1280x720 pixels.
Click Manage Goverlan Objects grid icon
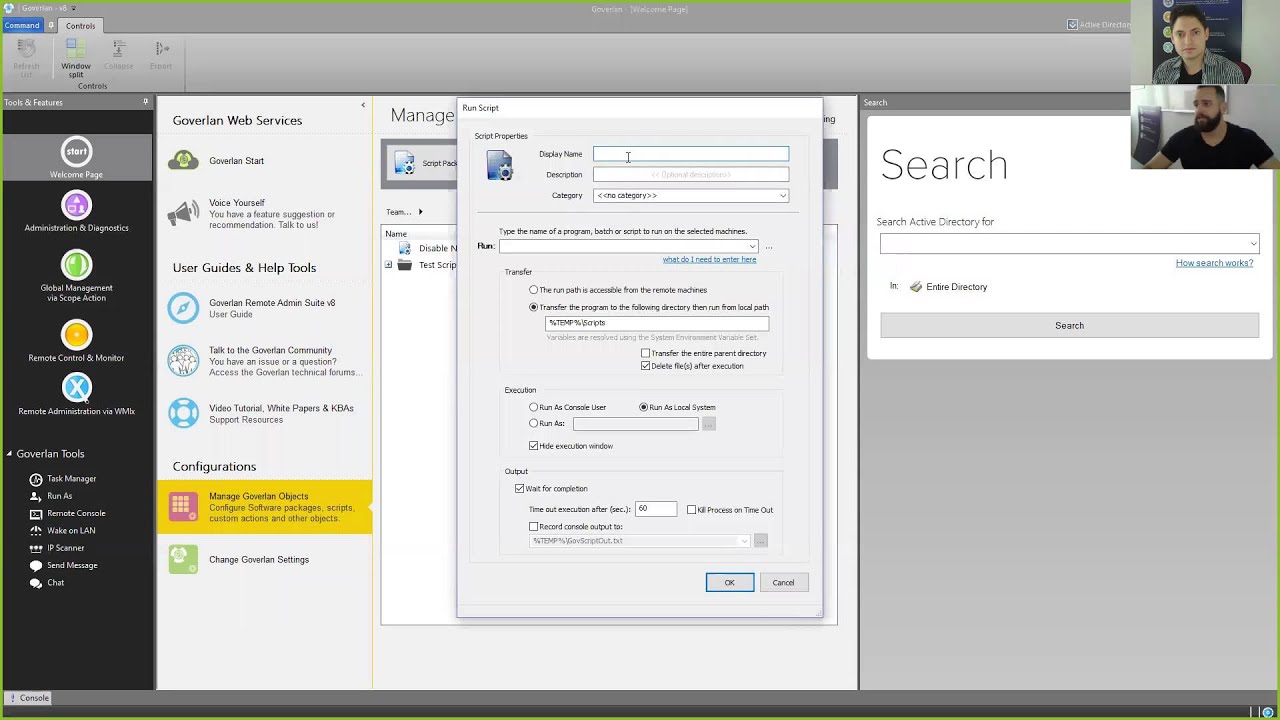click(181, 507)
